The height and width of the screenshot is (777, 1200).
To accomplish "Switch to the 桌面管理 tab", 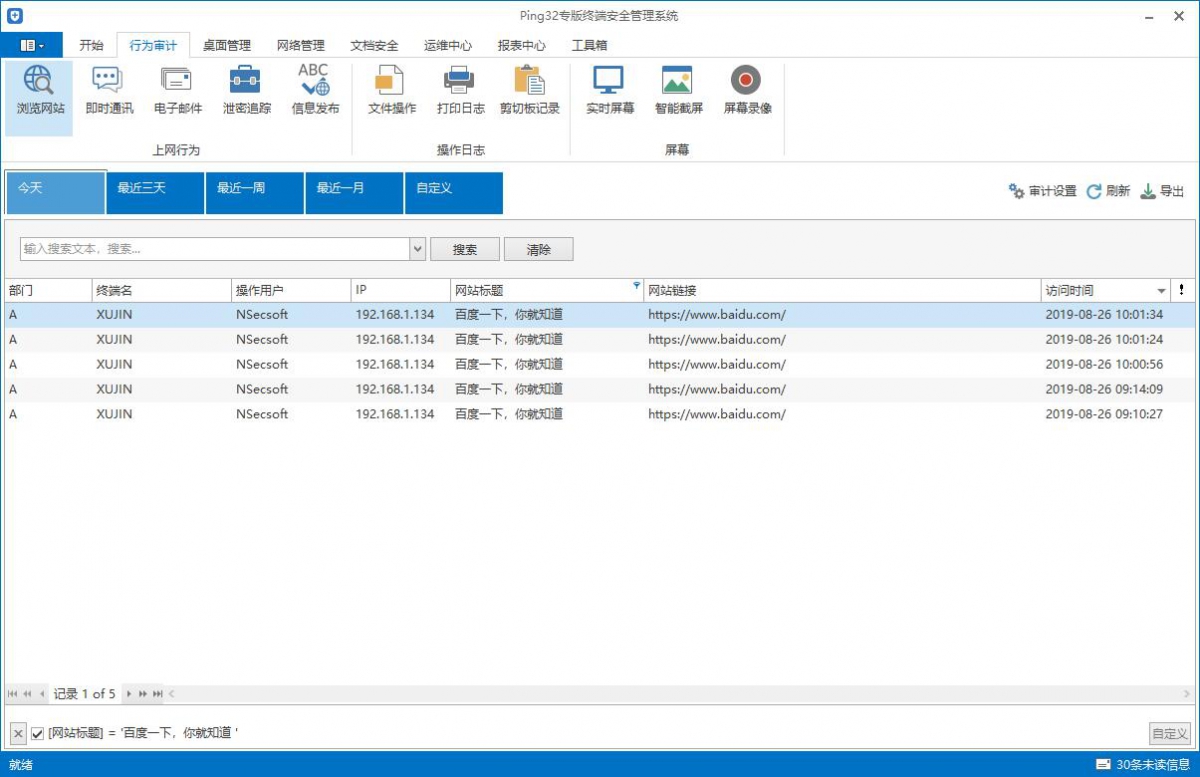I will 227,45.
